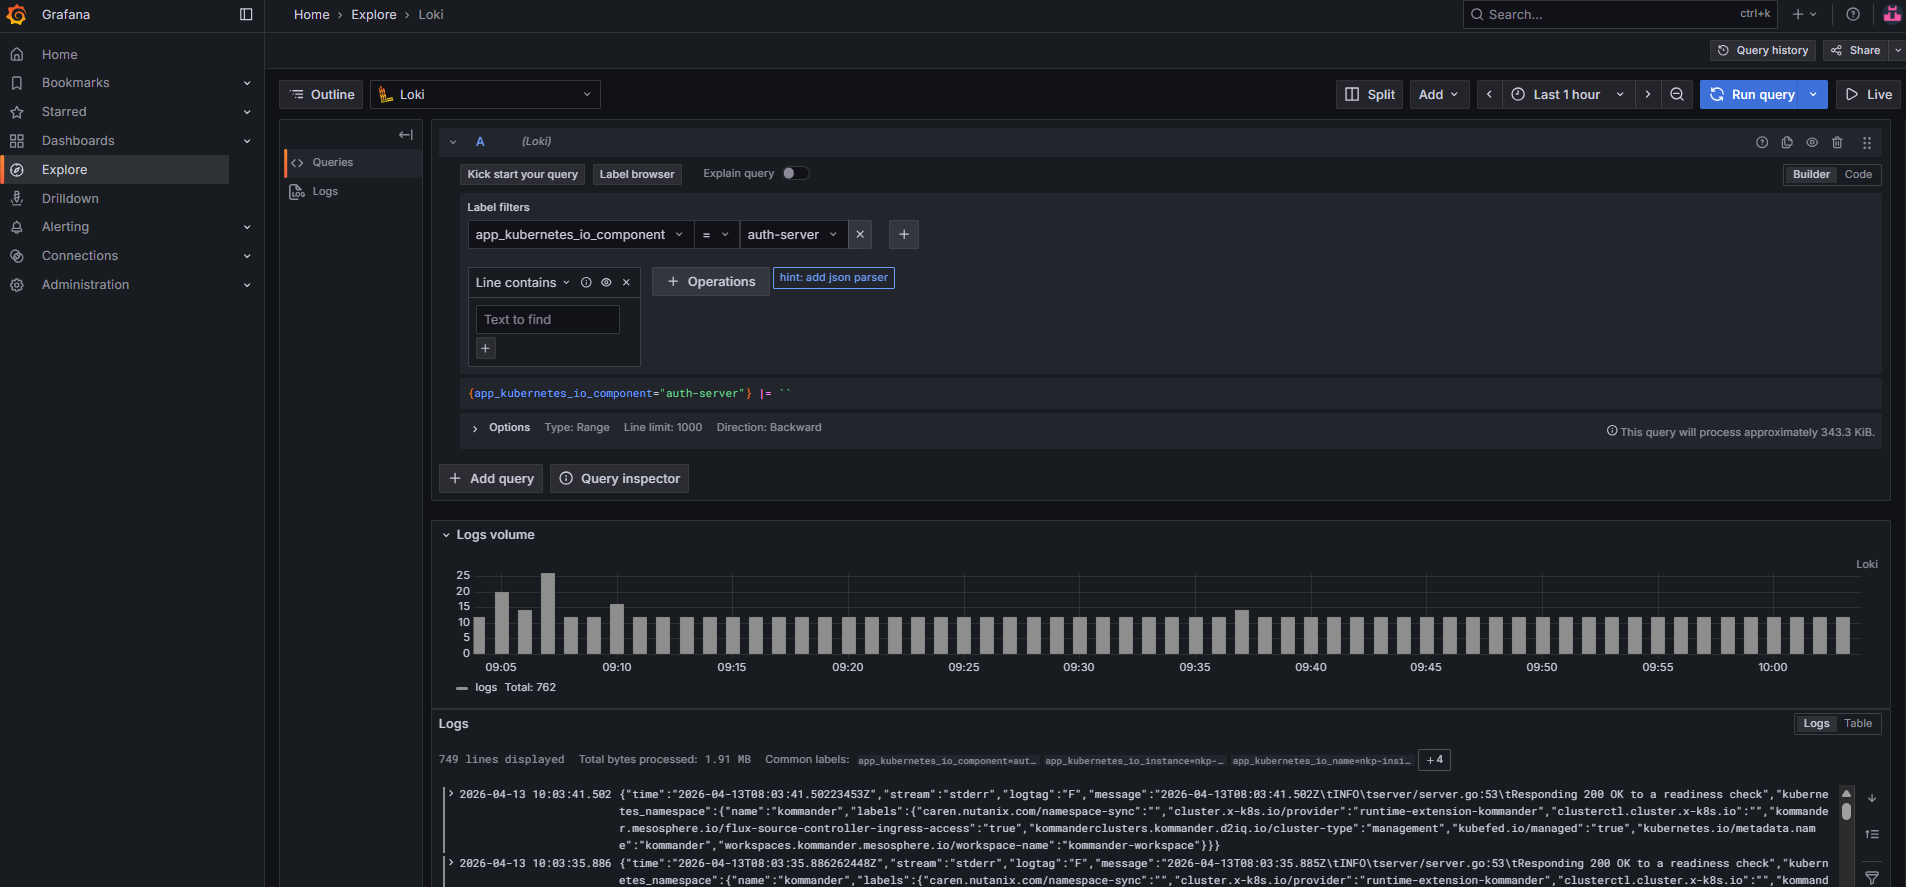Click hint: add json parser
The width and height of the screenshot is (1906, 887).
tap(834, 278)
